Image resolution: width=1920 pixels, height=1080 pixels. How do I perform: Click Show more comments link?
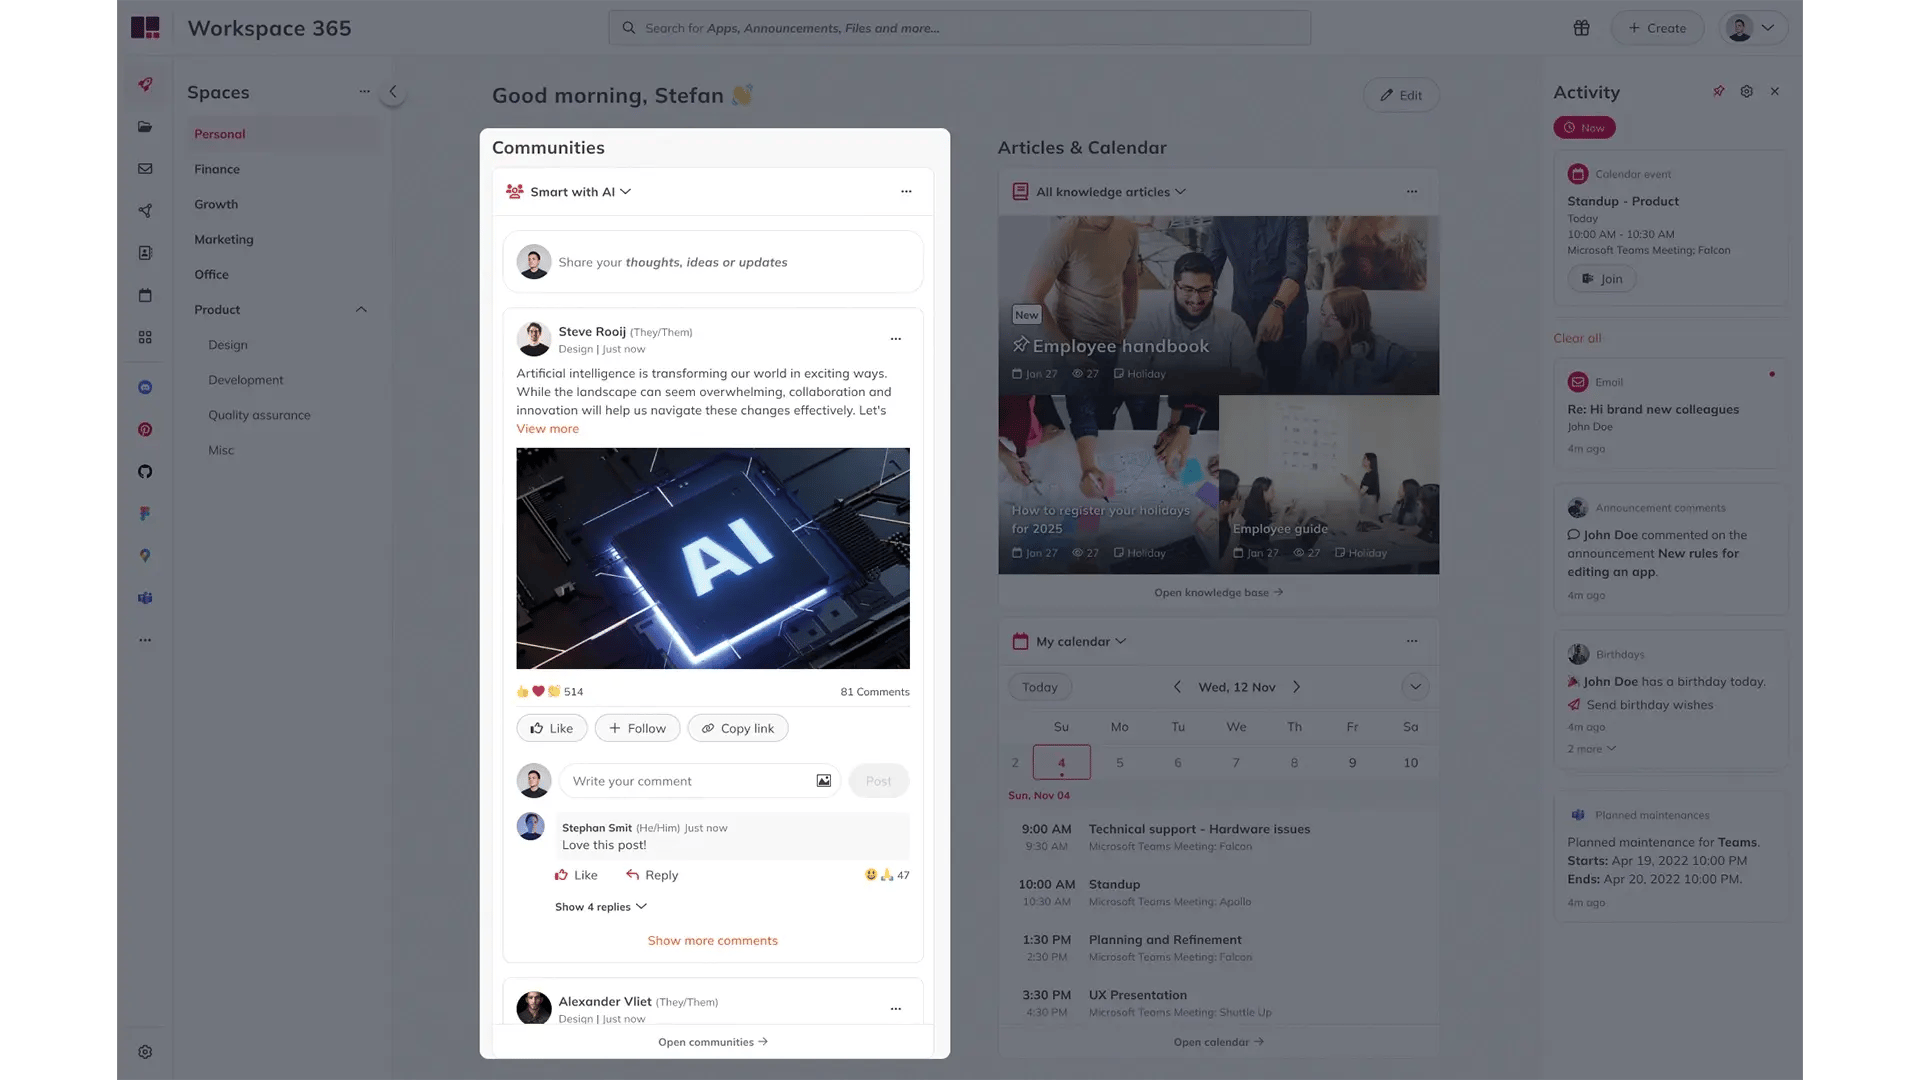[x=712, y=941]
